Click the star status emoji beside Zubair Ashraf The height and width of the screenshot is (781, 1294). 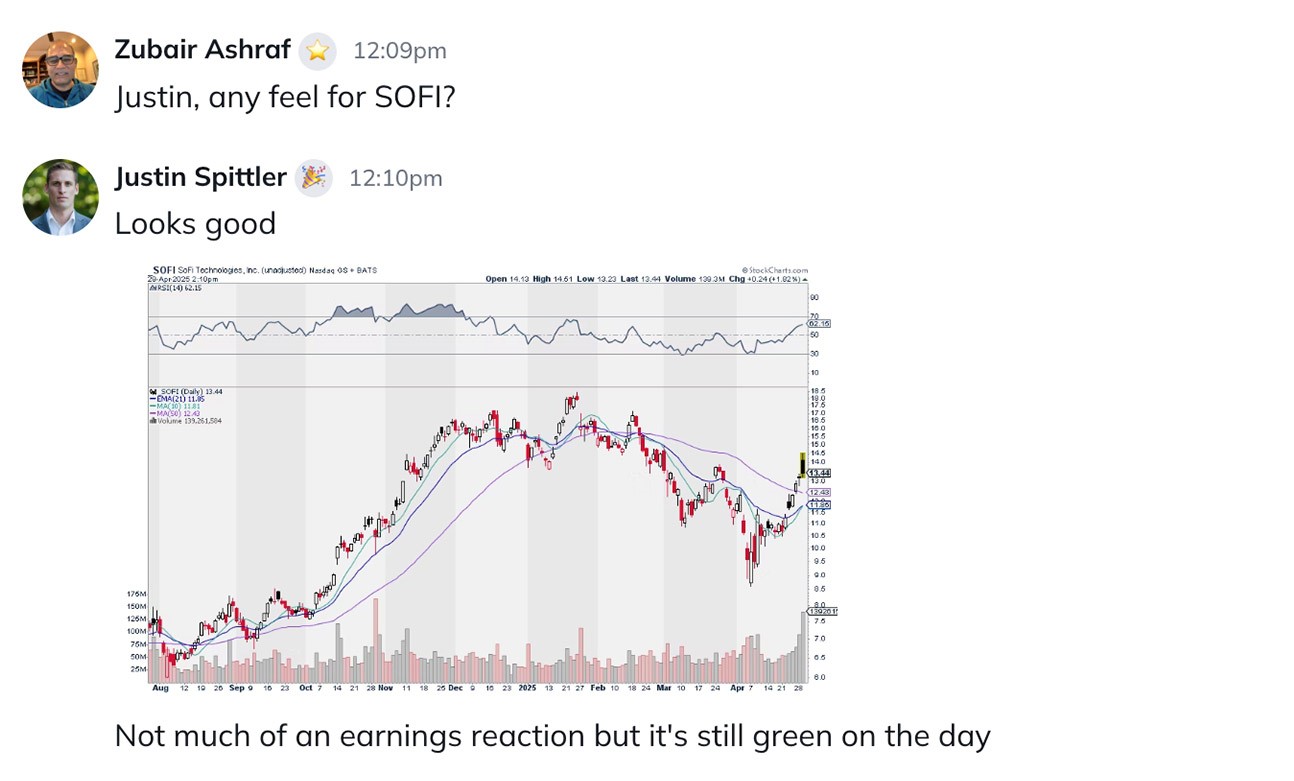coord(317,51)
